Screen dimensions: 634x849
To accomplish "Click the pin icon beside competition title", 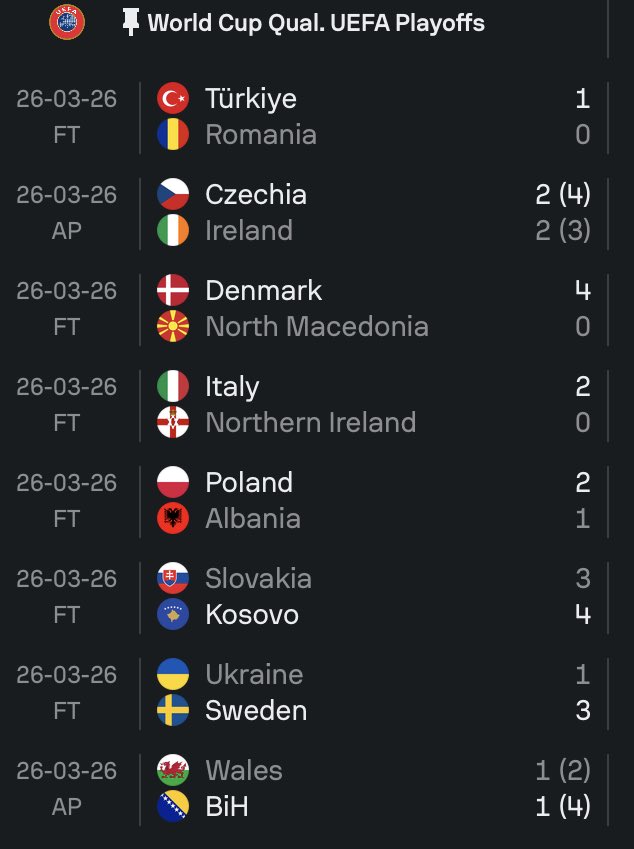I will (x=130, y=23).
